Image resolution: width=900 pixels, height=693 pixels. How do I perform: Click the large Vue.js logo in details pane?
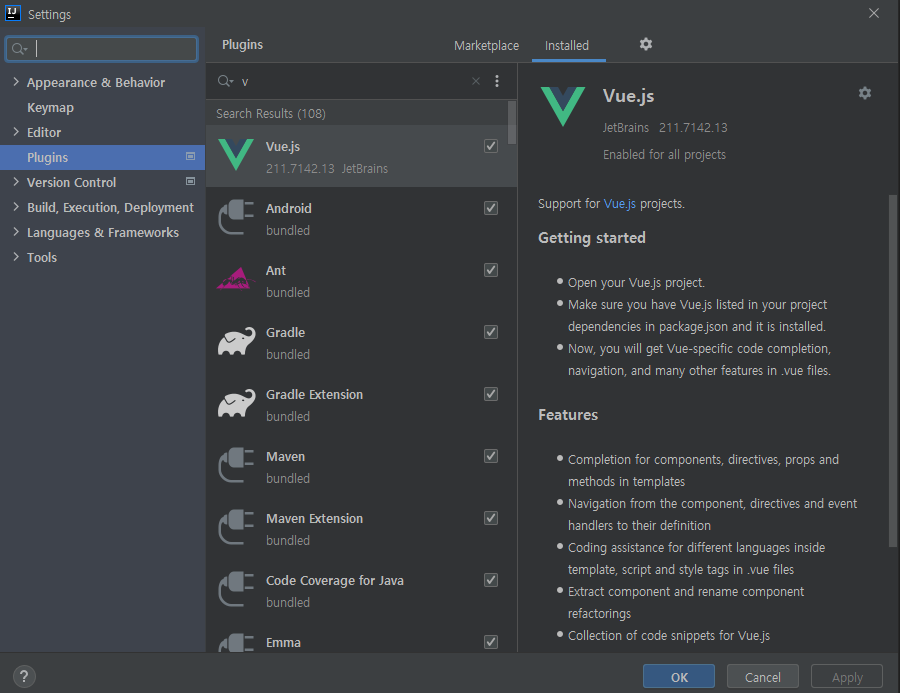(563, 106)
